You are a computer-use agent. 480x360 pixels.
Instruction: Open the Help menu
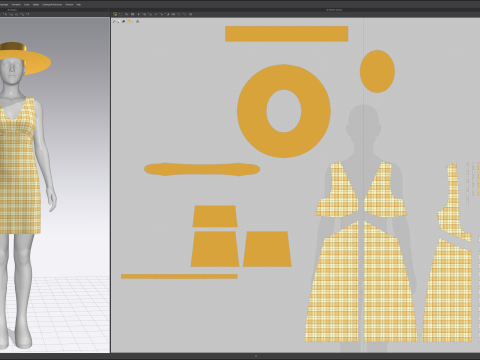tap(78, 5)
